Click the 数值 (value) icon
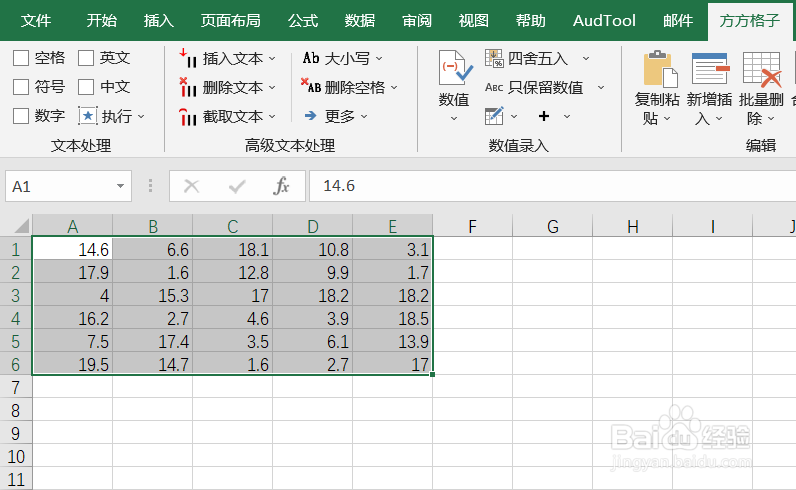This screenshot has width=796, height=490. click(454, 70)
